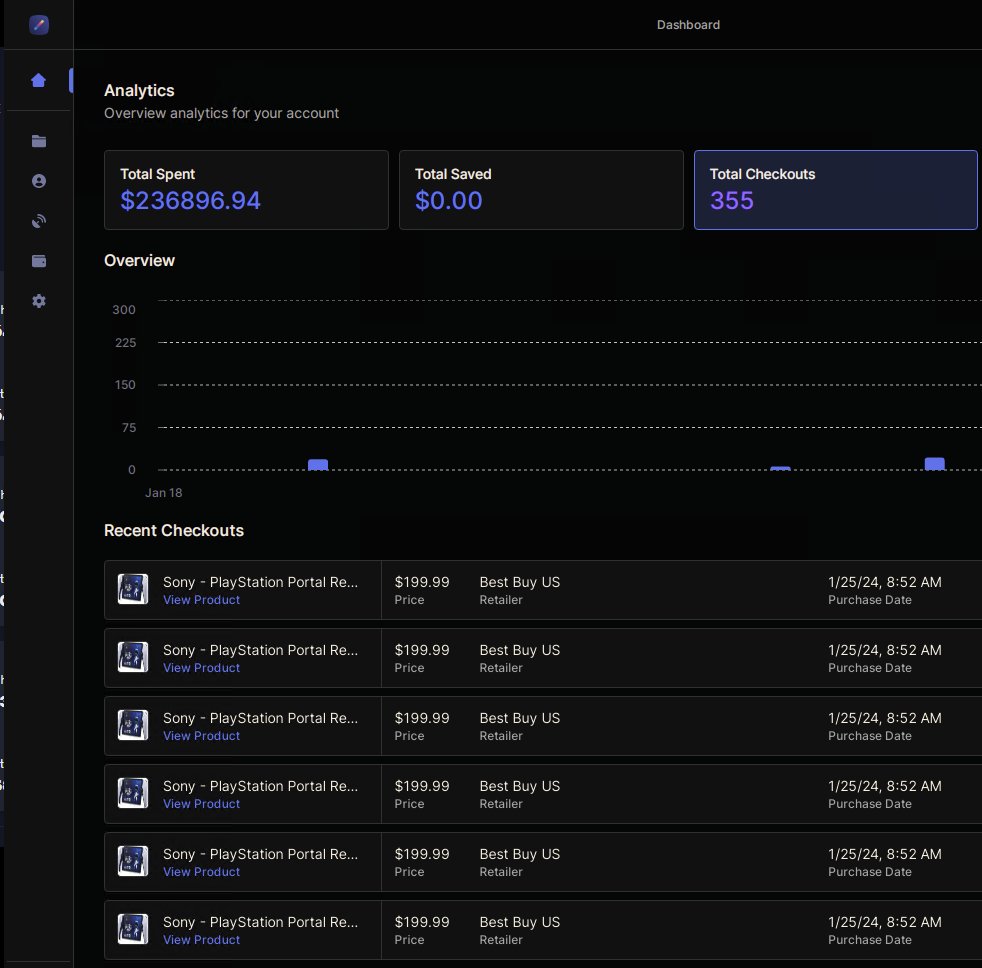Click the Sony PlayStation Portal title in second checkout

click(261, 651)
